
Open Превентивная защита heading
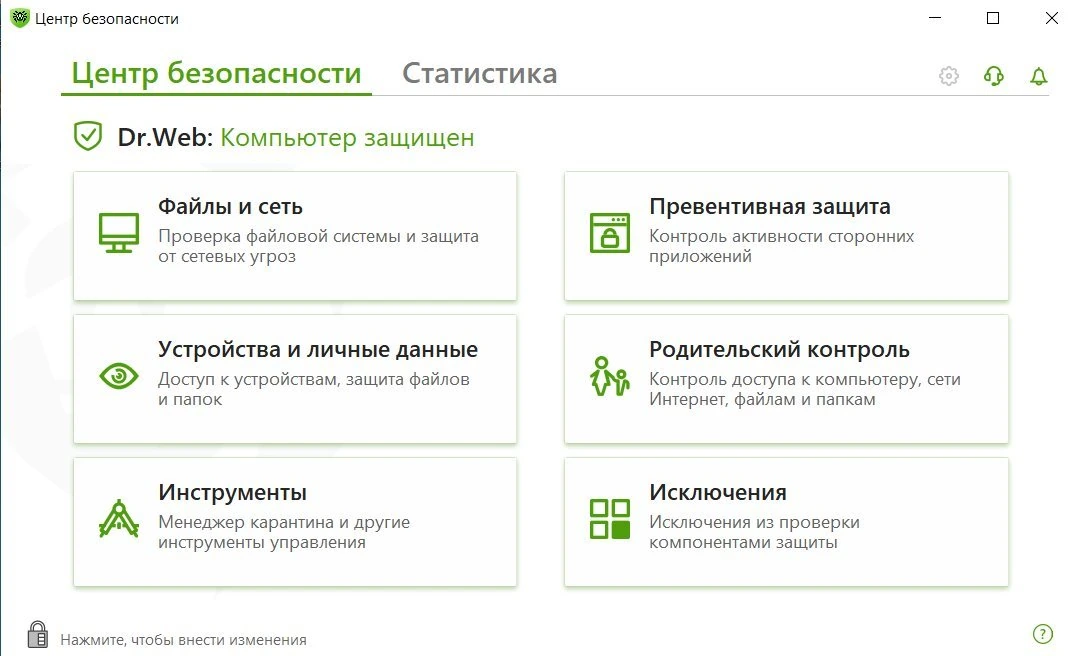(769, 206)
